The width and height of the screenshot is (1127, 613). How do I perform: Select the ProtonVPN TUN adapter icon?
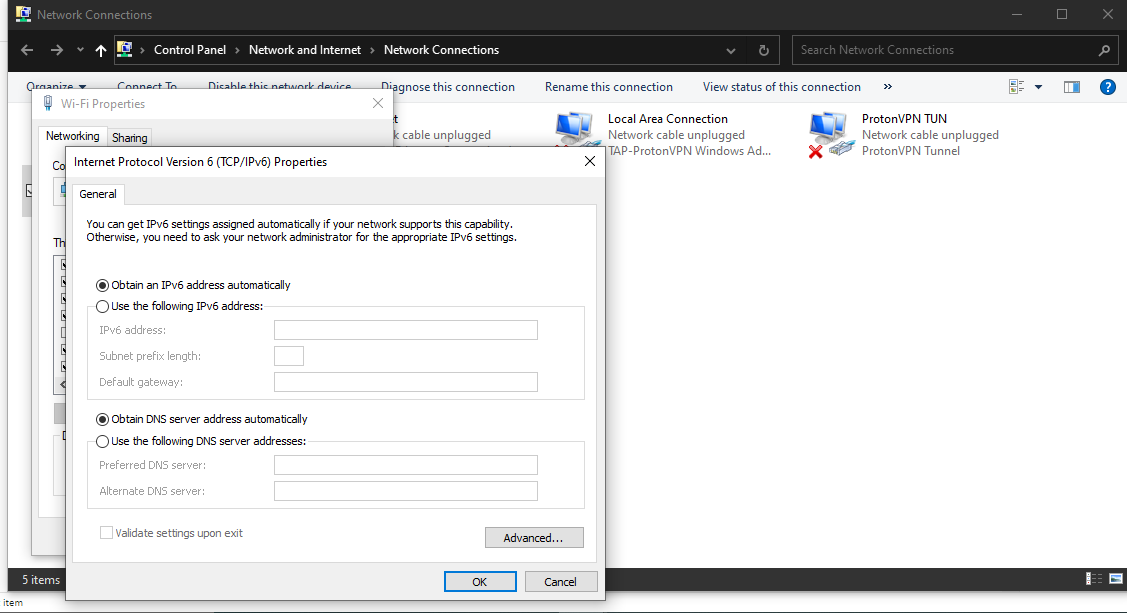(830, 134)
